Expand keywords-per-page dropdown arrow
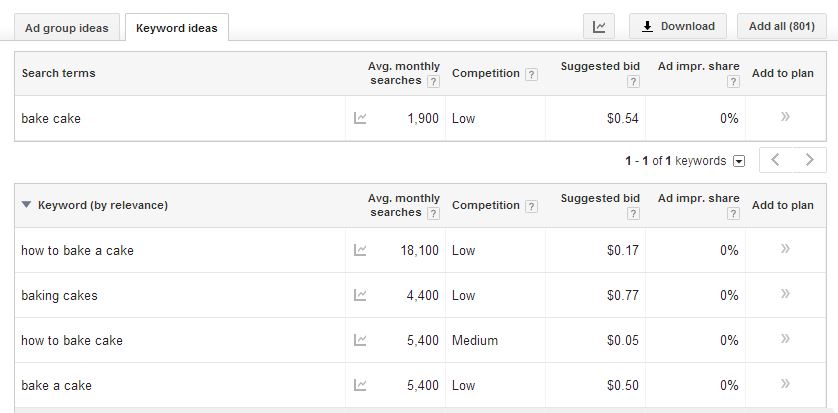This screenshot has height=413, width=838. point(739,161)
